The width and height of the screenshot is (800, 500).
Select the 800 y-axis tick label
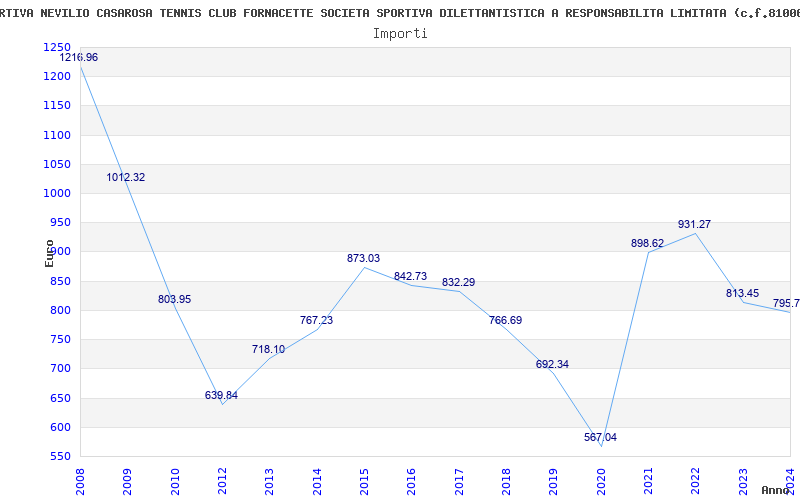tap(60, 310)
